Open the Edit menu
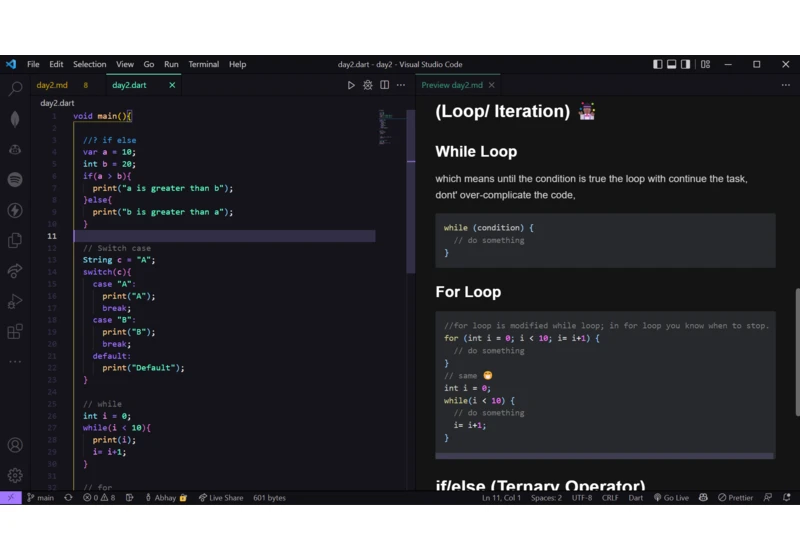 point(56,64)
